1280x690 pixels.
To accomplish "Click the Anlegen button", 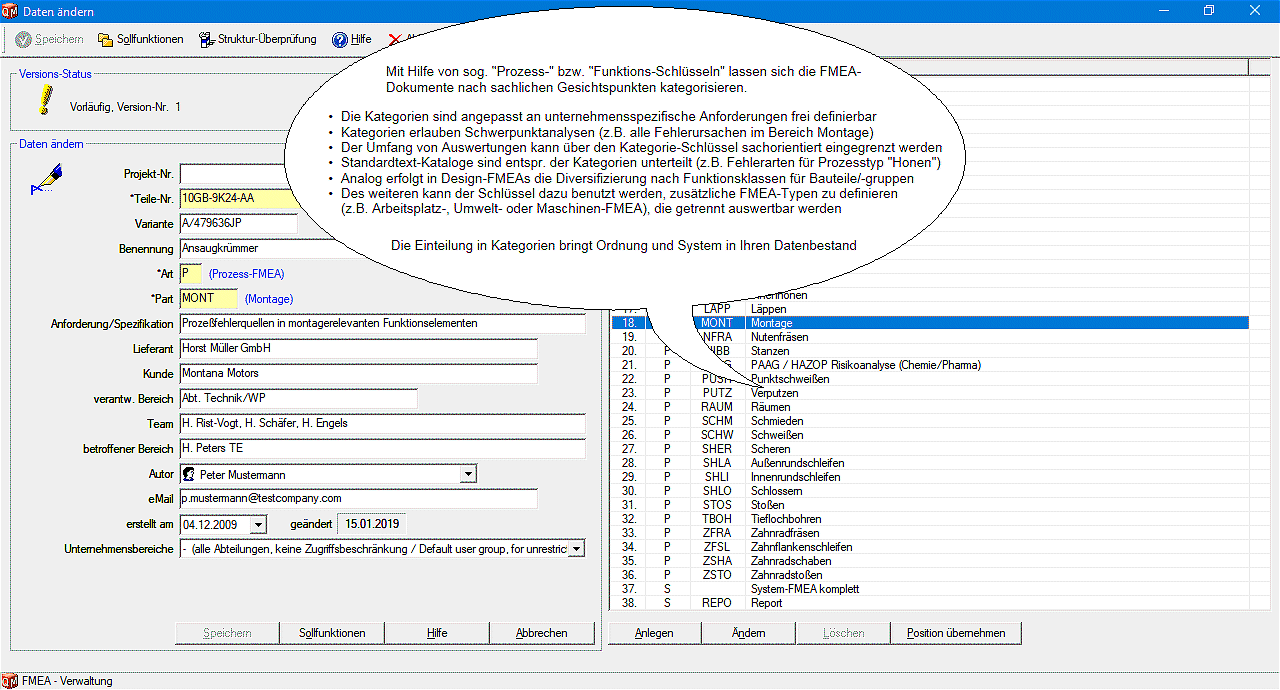I will pos(655,633).
